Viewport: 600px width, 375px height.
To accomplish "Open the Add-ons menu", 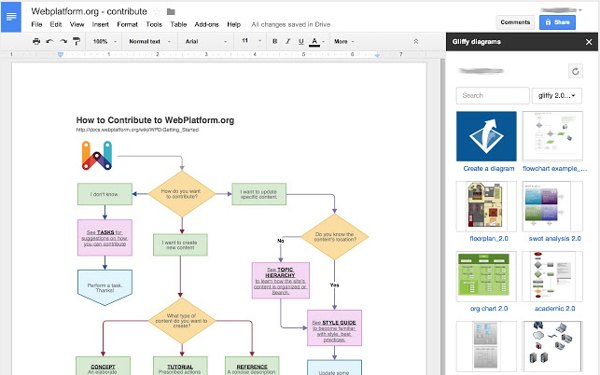I will pos(207,24).
